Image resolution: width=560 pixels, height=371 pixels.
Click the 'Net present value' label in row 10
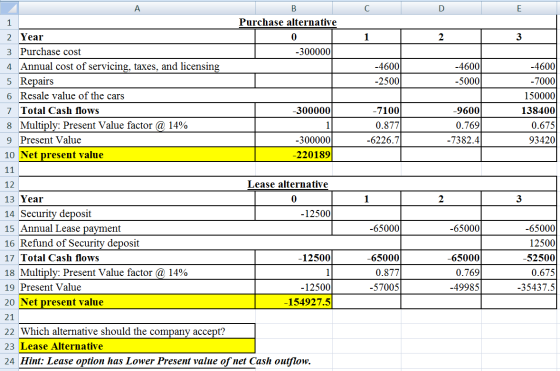[x=137, y=155]
